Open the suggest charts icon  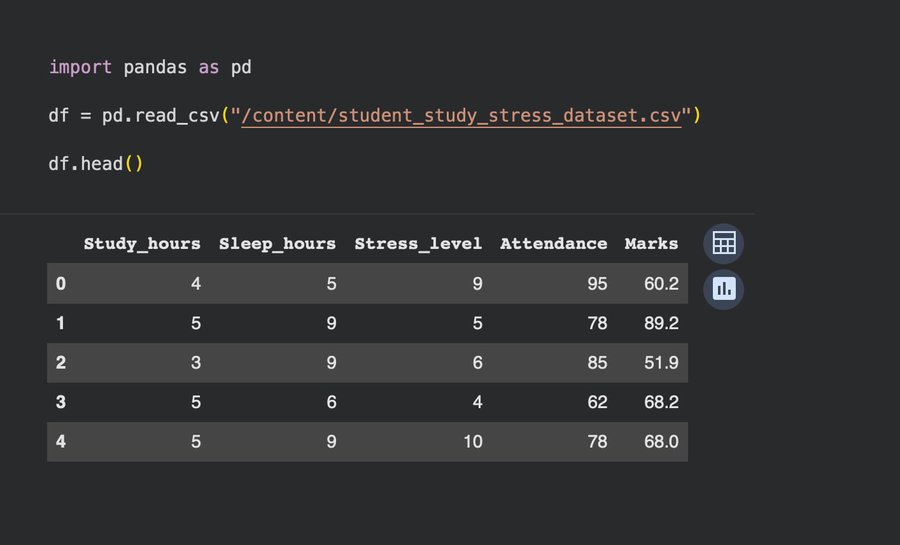[723, 290]
